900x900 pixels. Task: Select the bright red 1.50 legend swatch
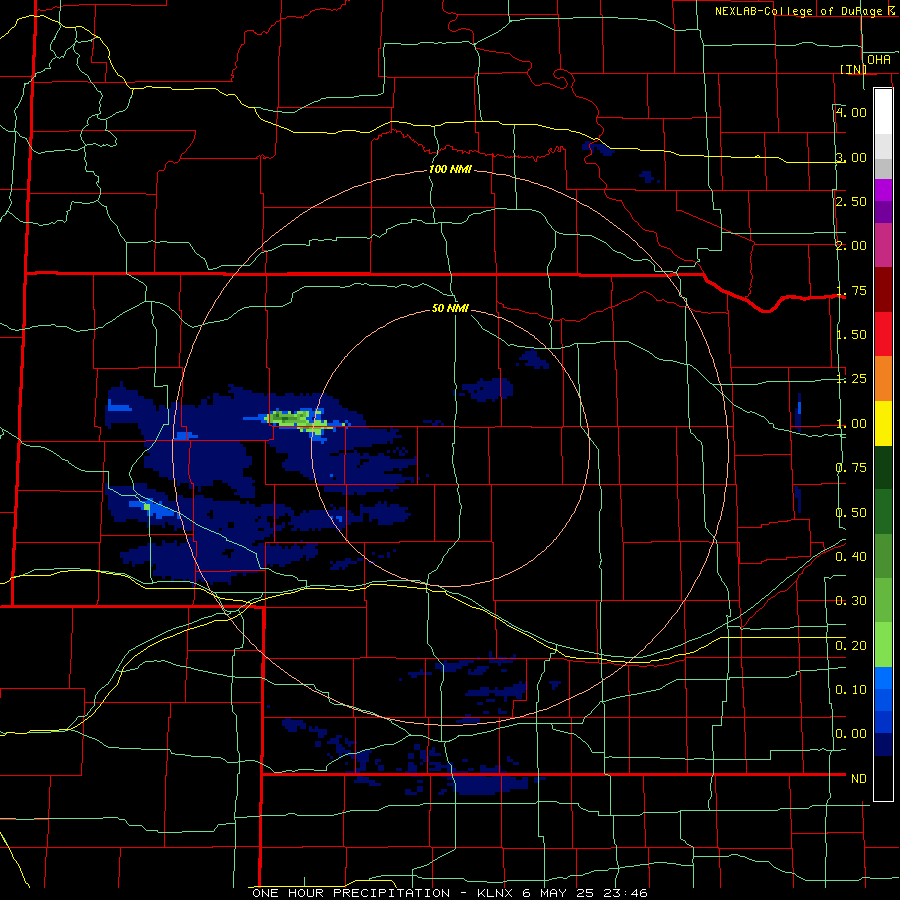883,334
